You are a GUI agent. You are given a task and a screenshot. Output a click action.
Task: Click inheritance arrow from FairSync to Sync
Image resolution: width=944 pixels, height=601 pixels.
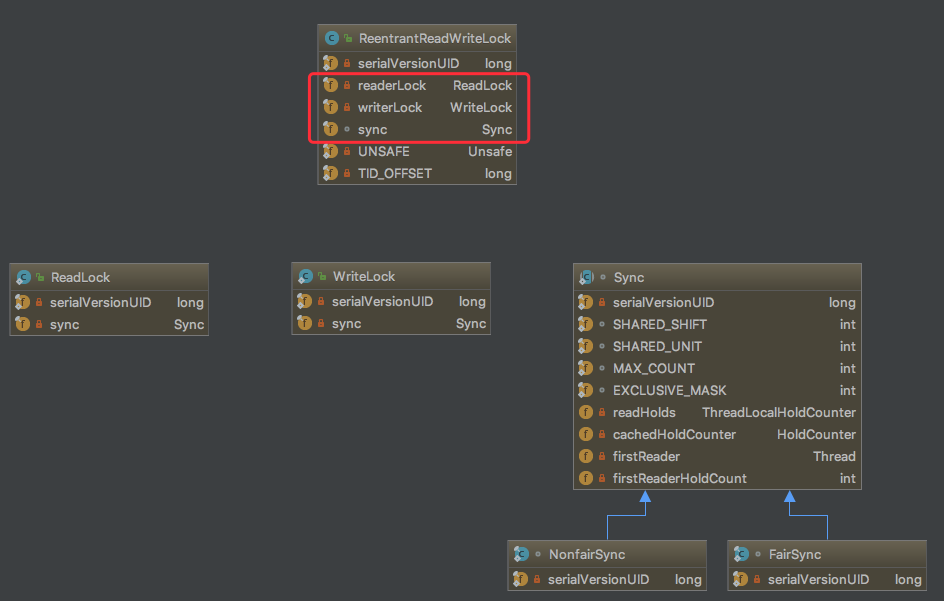click(x=809, y=515)
